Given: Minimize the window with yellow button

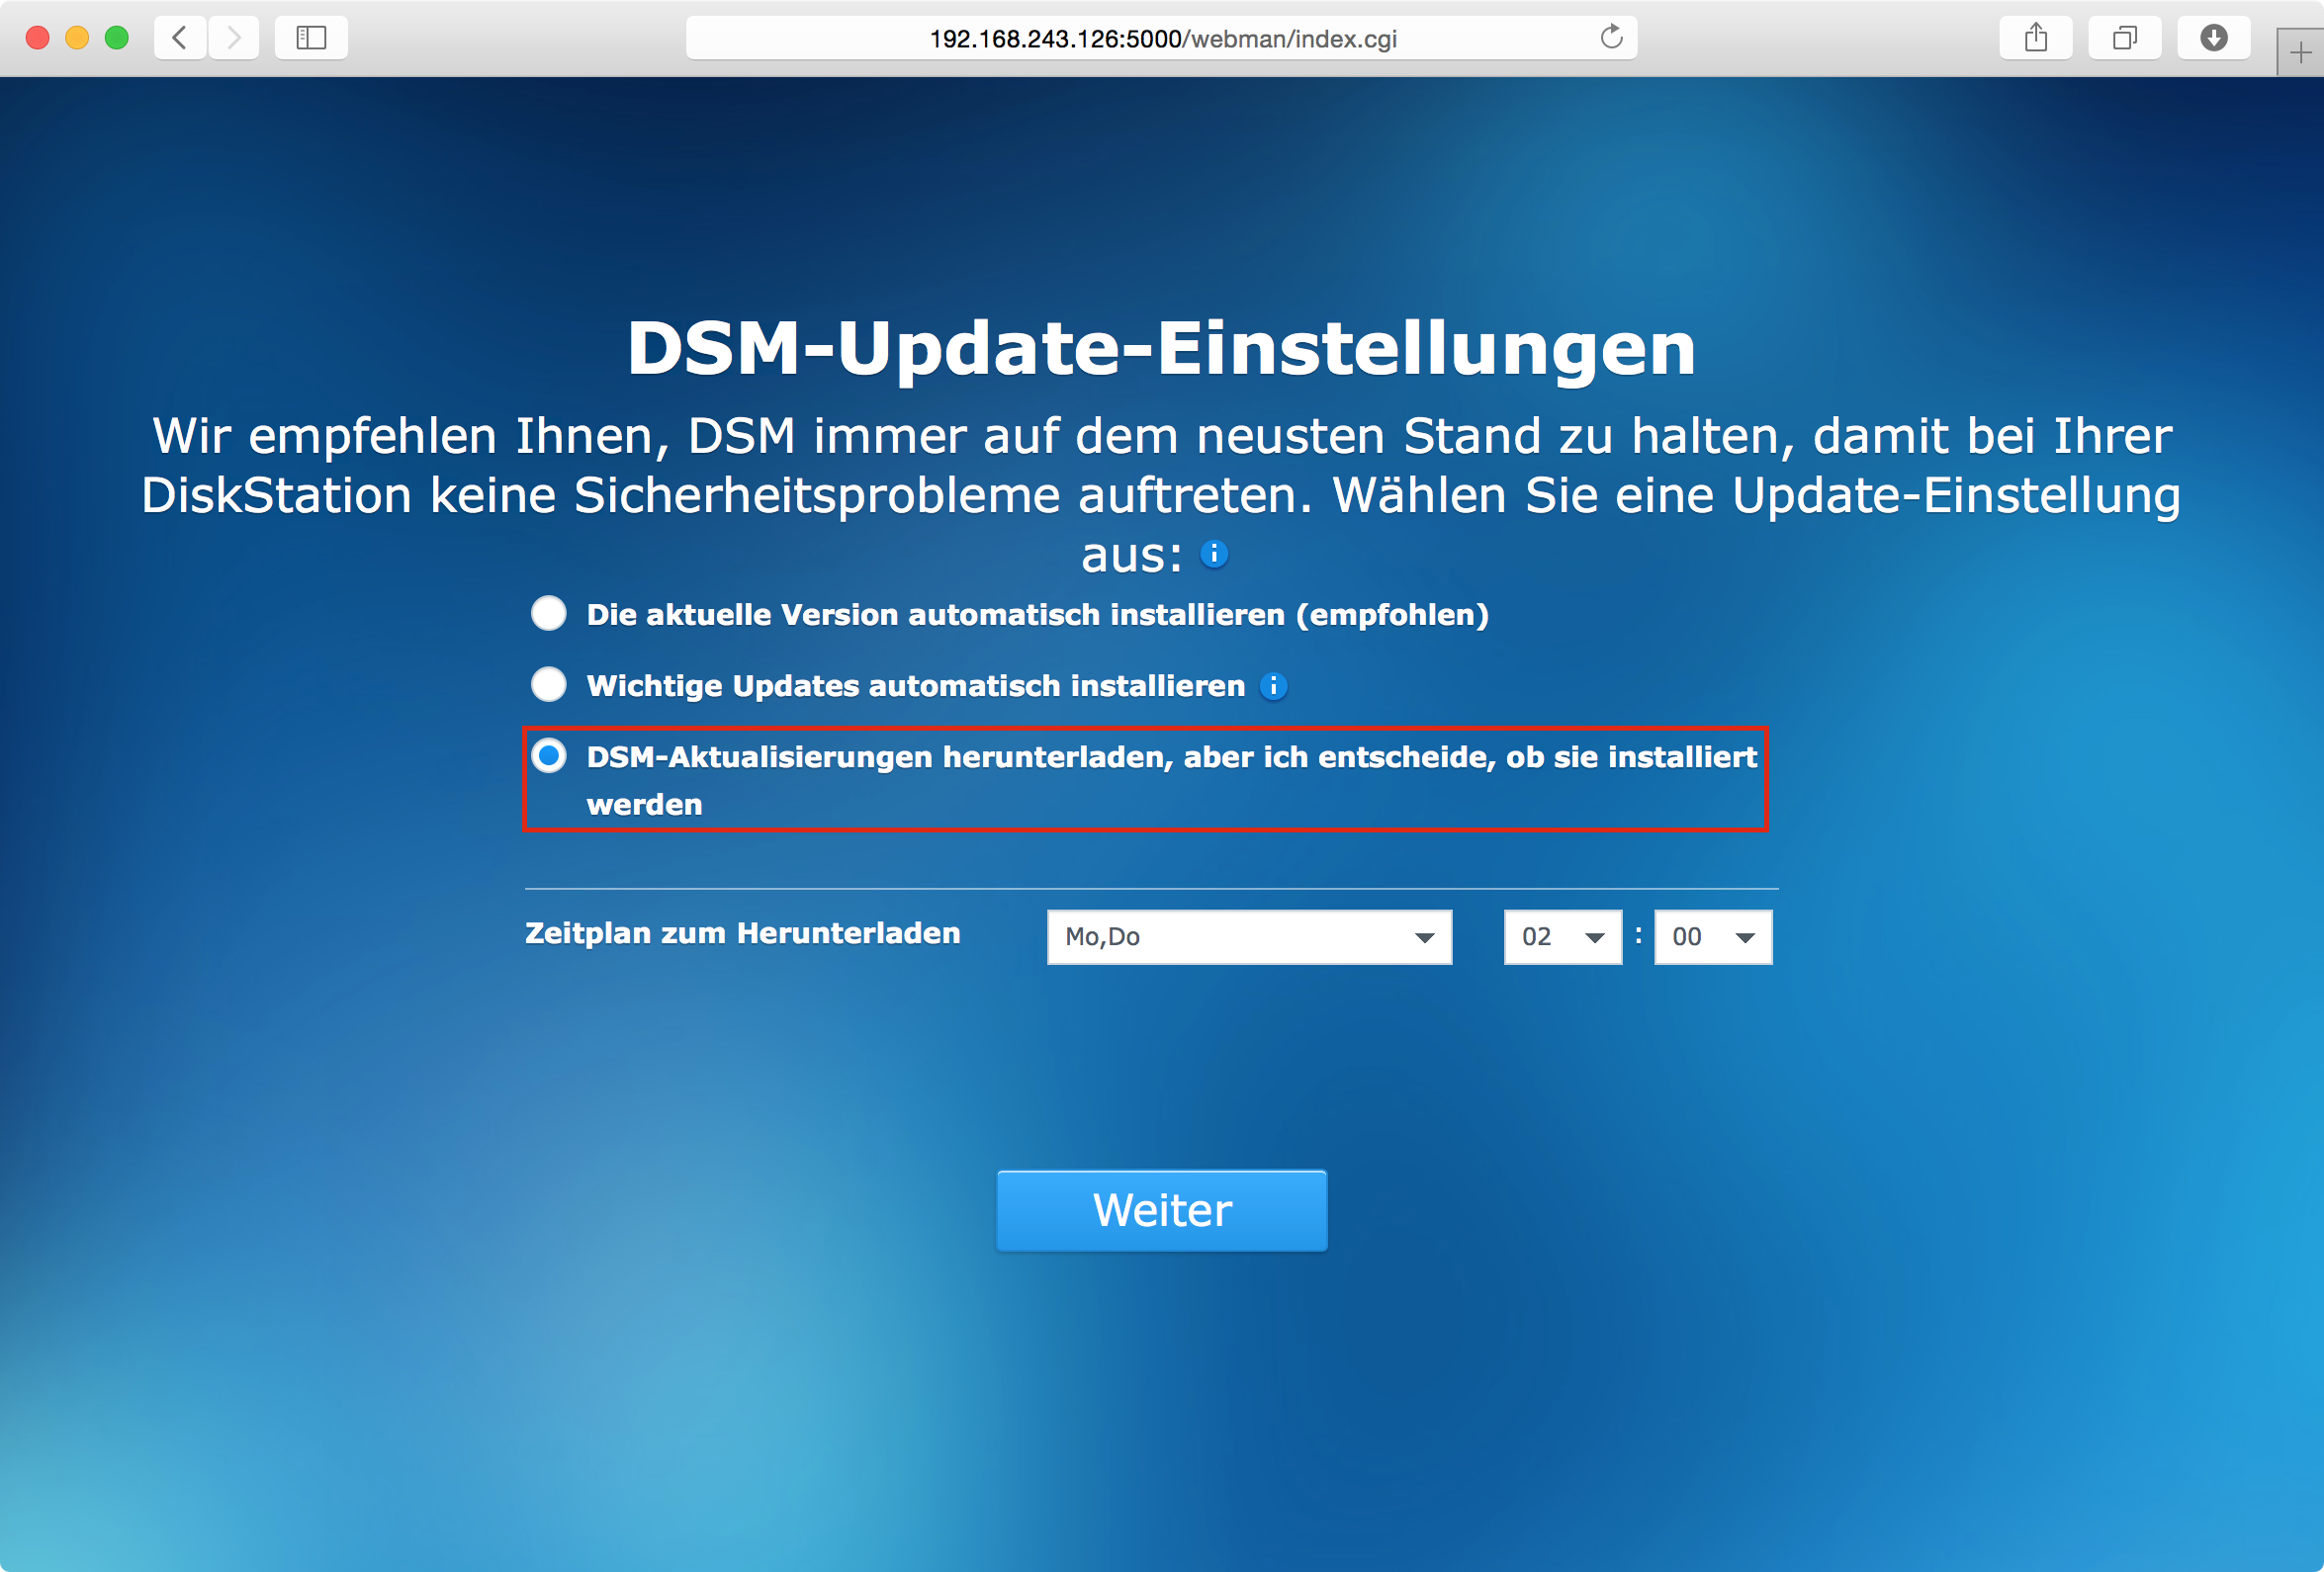Looking at the screenshot, I should [77, 38].
